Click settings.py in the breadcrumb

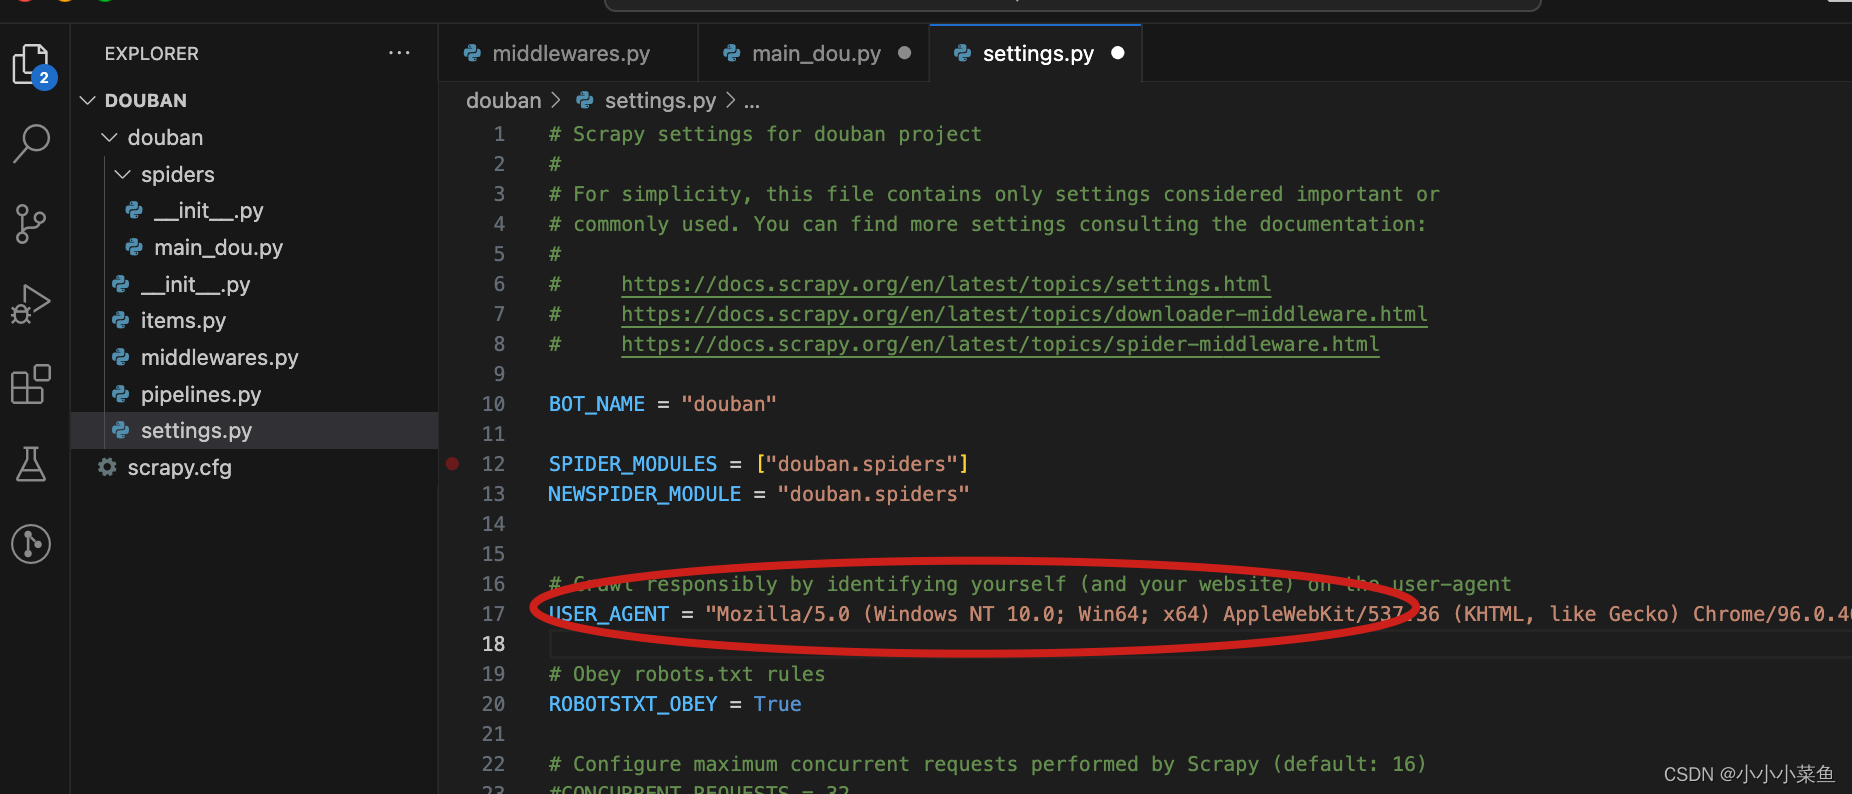tap(660, 101)
